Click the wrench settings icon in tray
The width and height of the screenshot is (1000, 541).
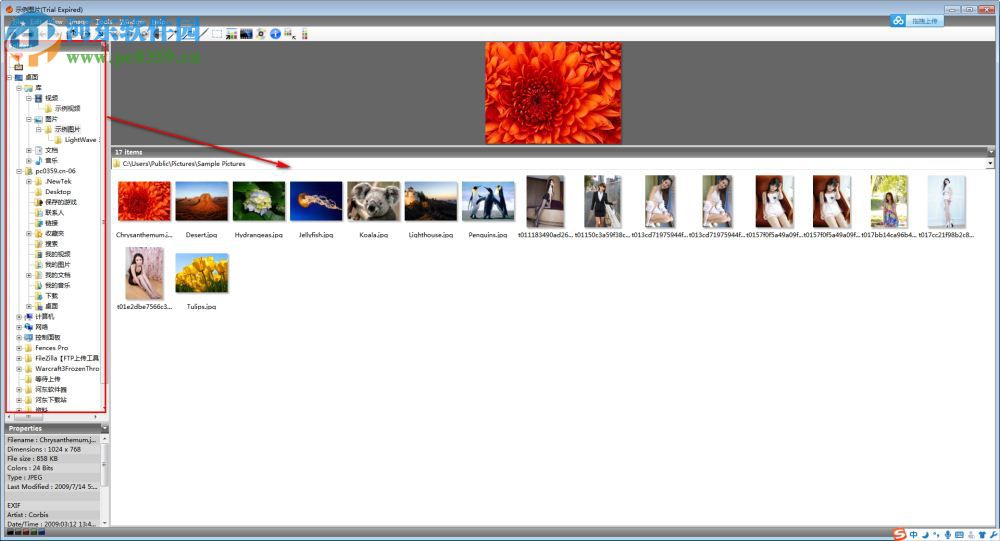[994, 535]
